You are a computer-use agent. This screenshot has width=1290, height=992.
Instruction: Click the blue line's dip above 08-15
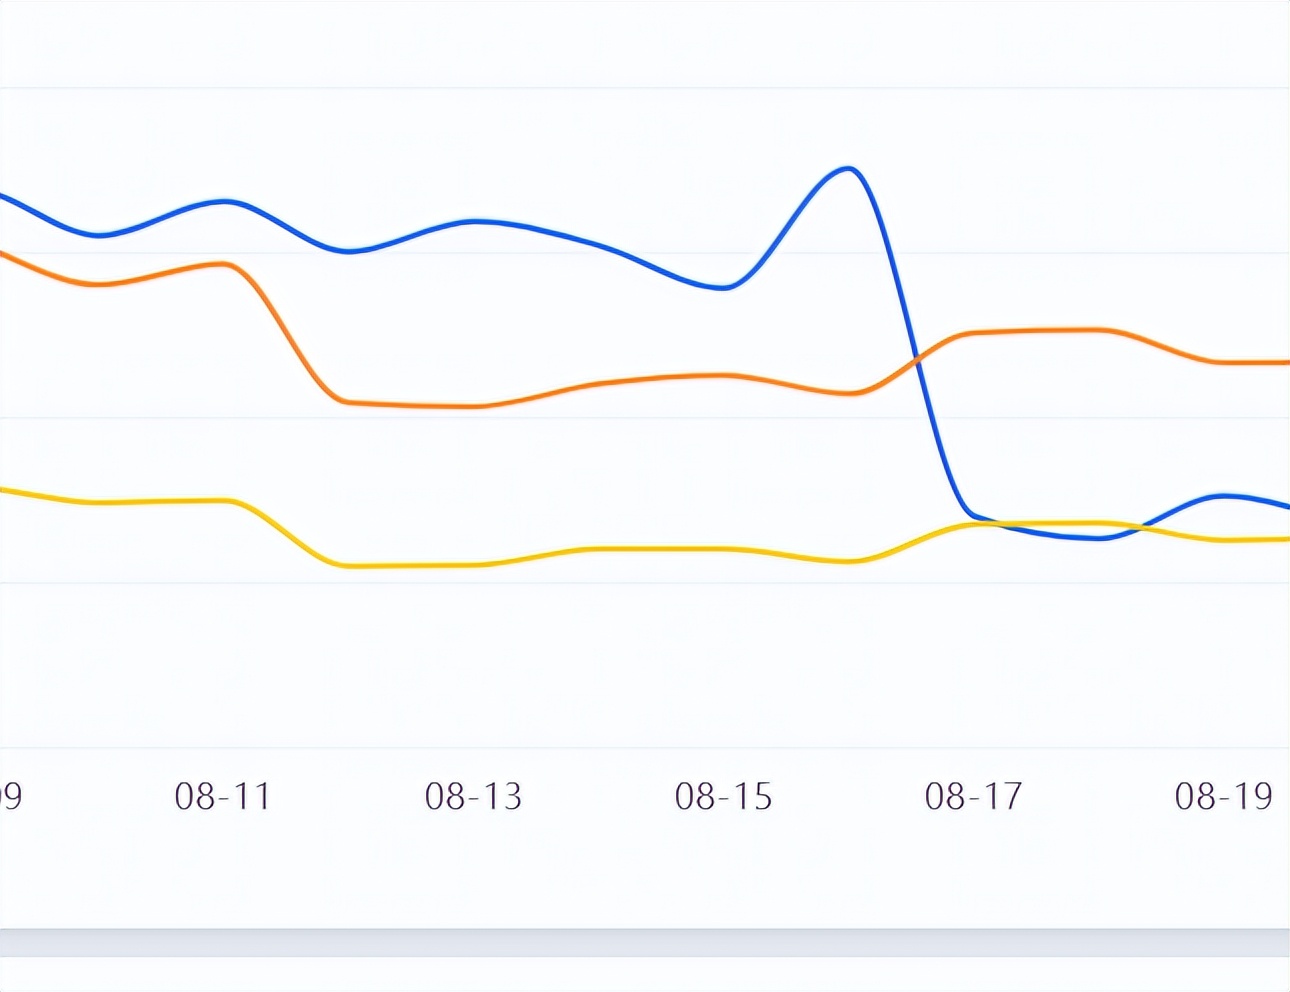pos(724,288)
